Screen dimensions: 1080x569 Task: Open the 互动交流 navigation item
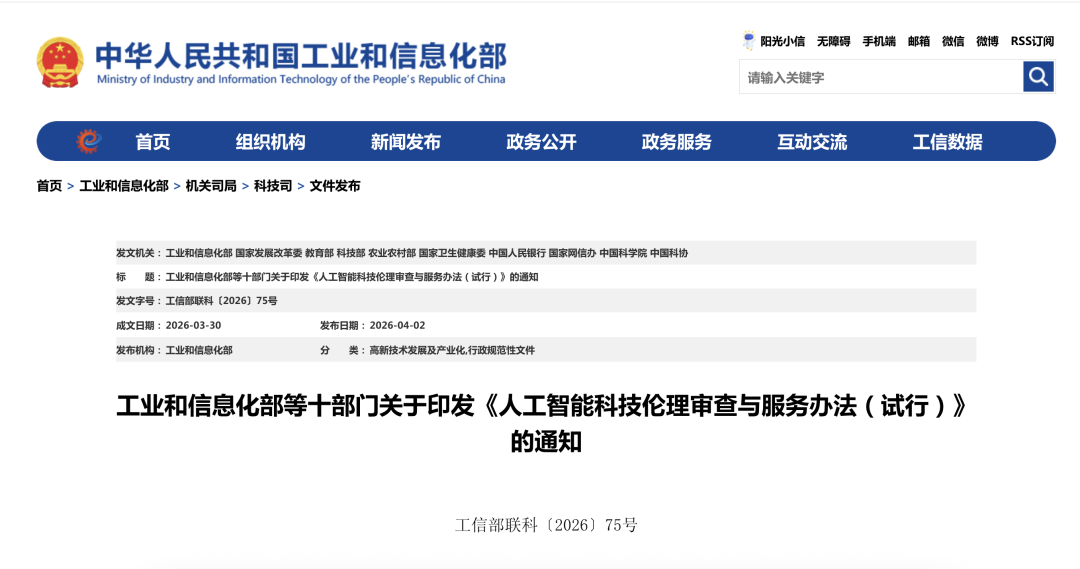(812, 142)
